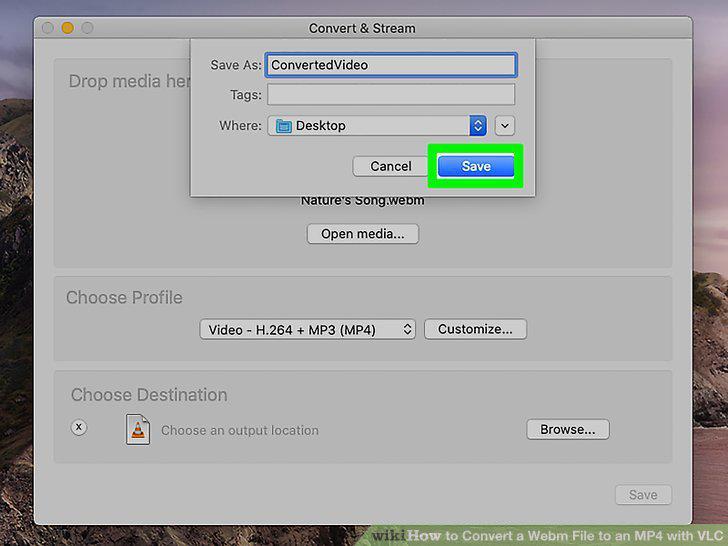
Task: Cancel the save dialog
Action: (390, 166)
